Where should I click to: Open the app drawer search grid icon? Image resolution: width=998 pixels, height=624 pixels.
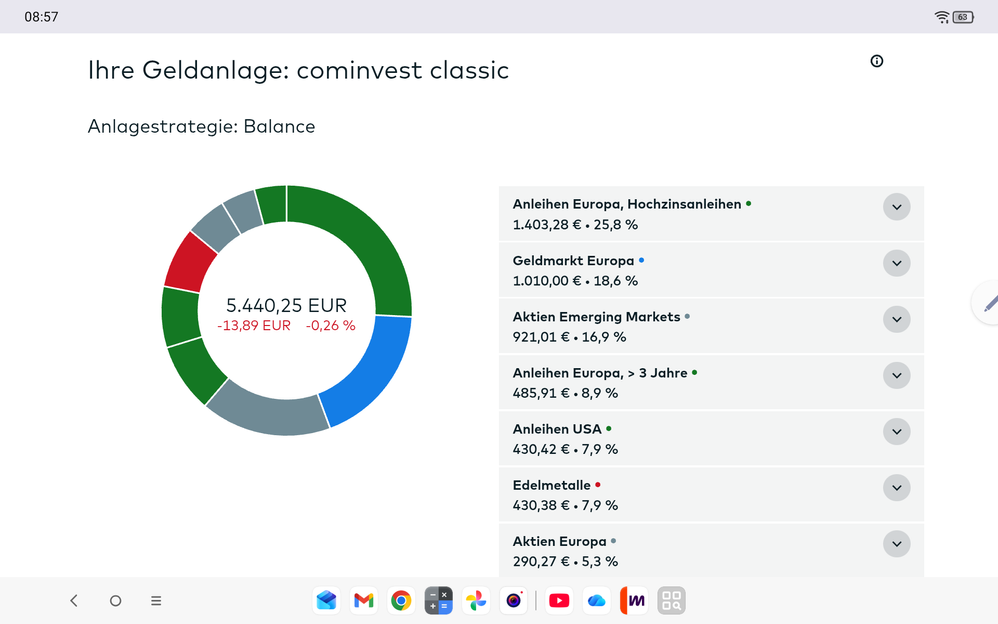pyautogui.click(x=671, y=600)
